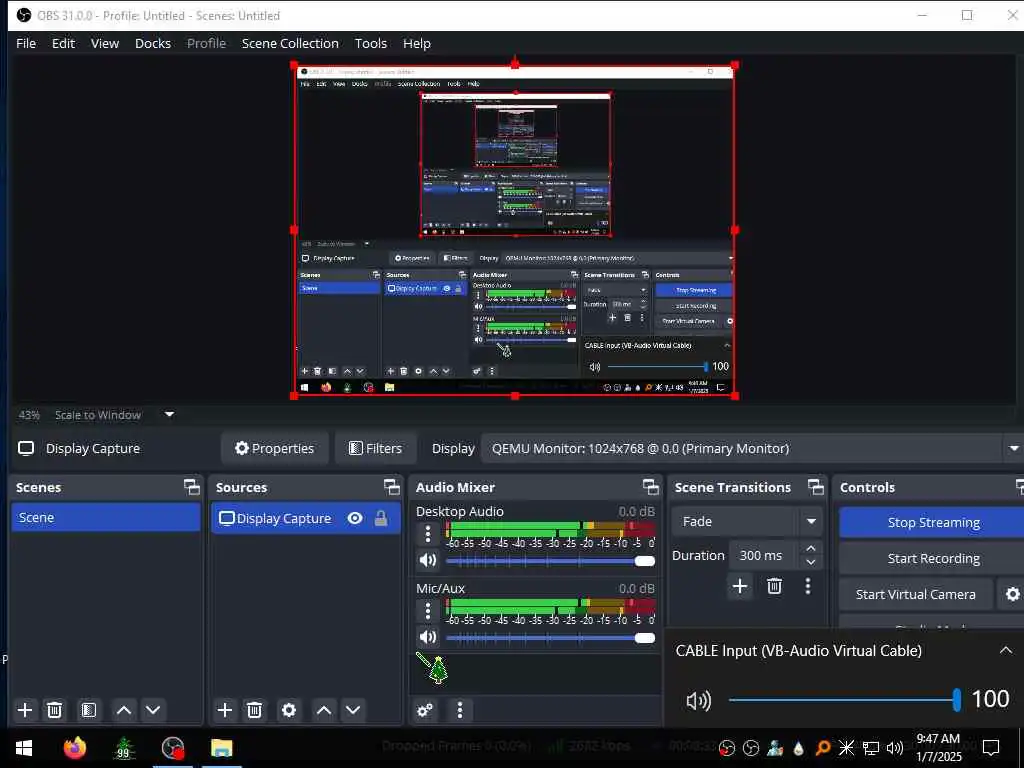Viewport: 1024px width, 768px height.
Task: Open the virtual camera settings gear
Action: coord(1012,594)
